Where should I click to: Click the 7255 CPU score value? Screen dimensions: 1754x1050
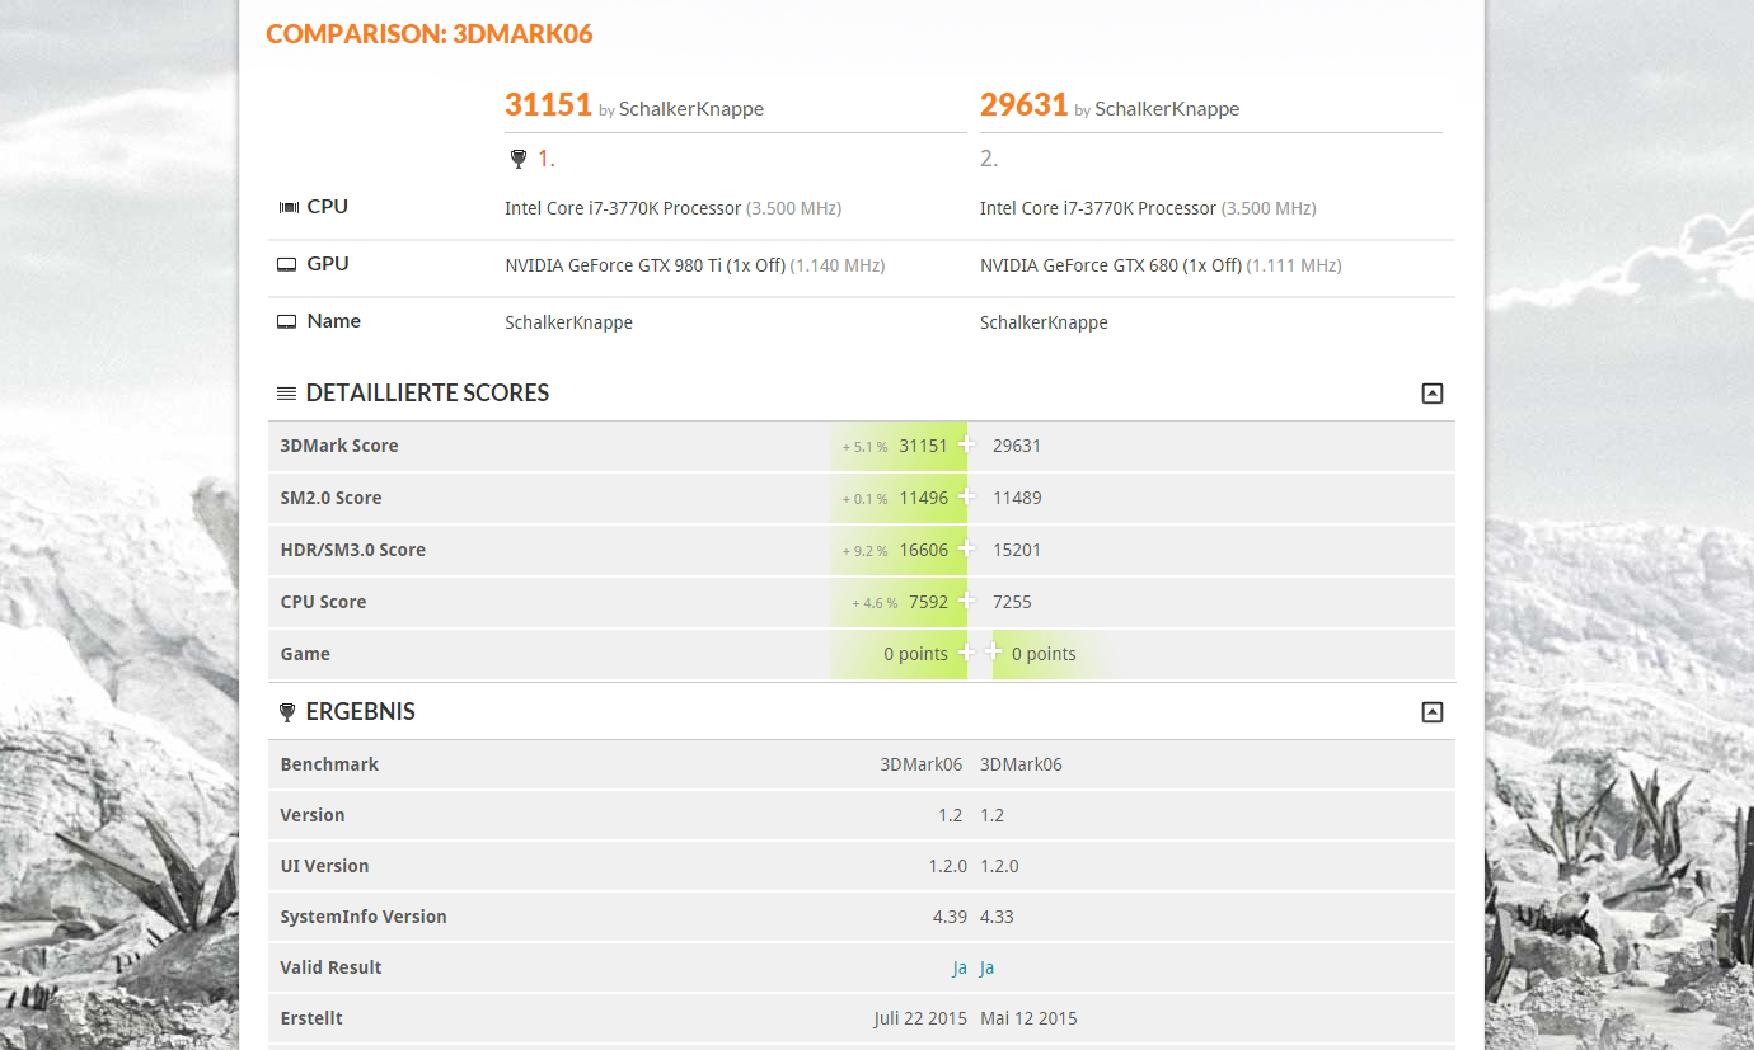pos(1012,602)
